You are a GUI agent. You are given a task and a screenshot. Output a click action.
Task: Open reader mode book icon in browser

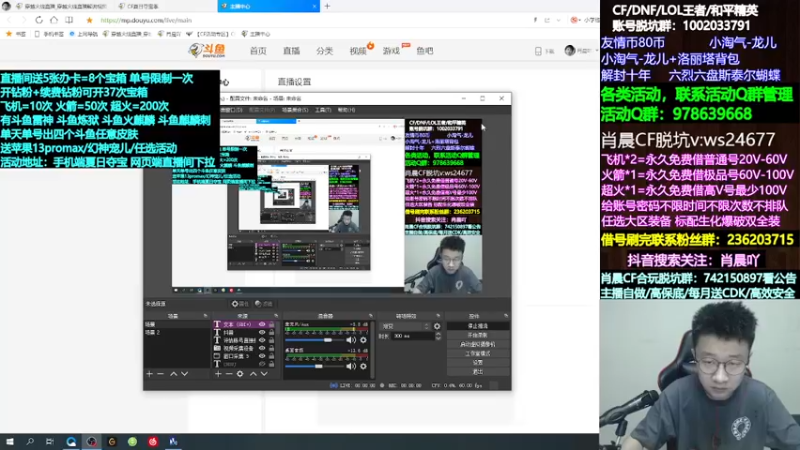pyautogui.click(x=69, y=20)
